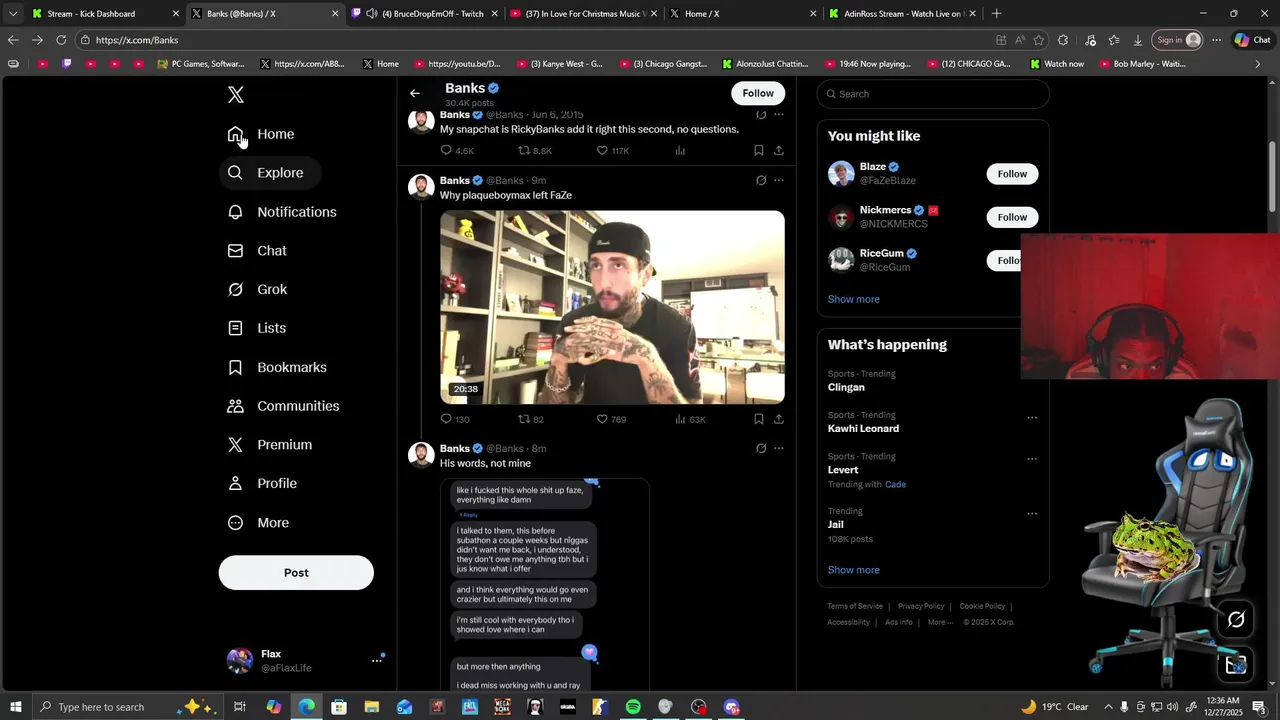The height and width of the screenshot is (720, 1280).
Task: Open the Levert trending topic
Action: (843, 470)
